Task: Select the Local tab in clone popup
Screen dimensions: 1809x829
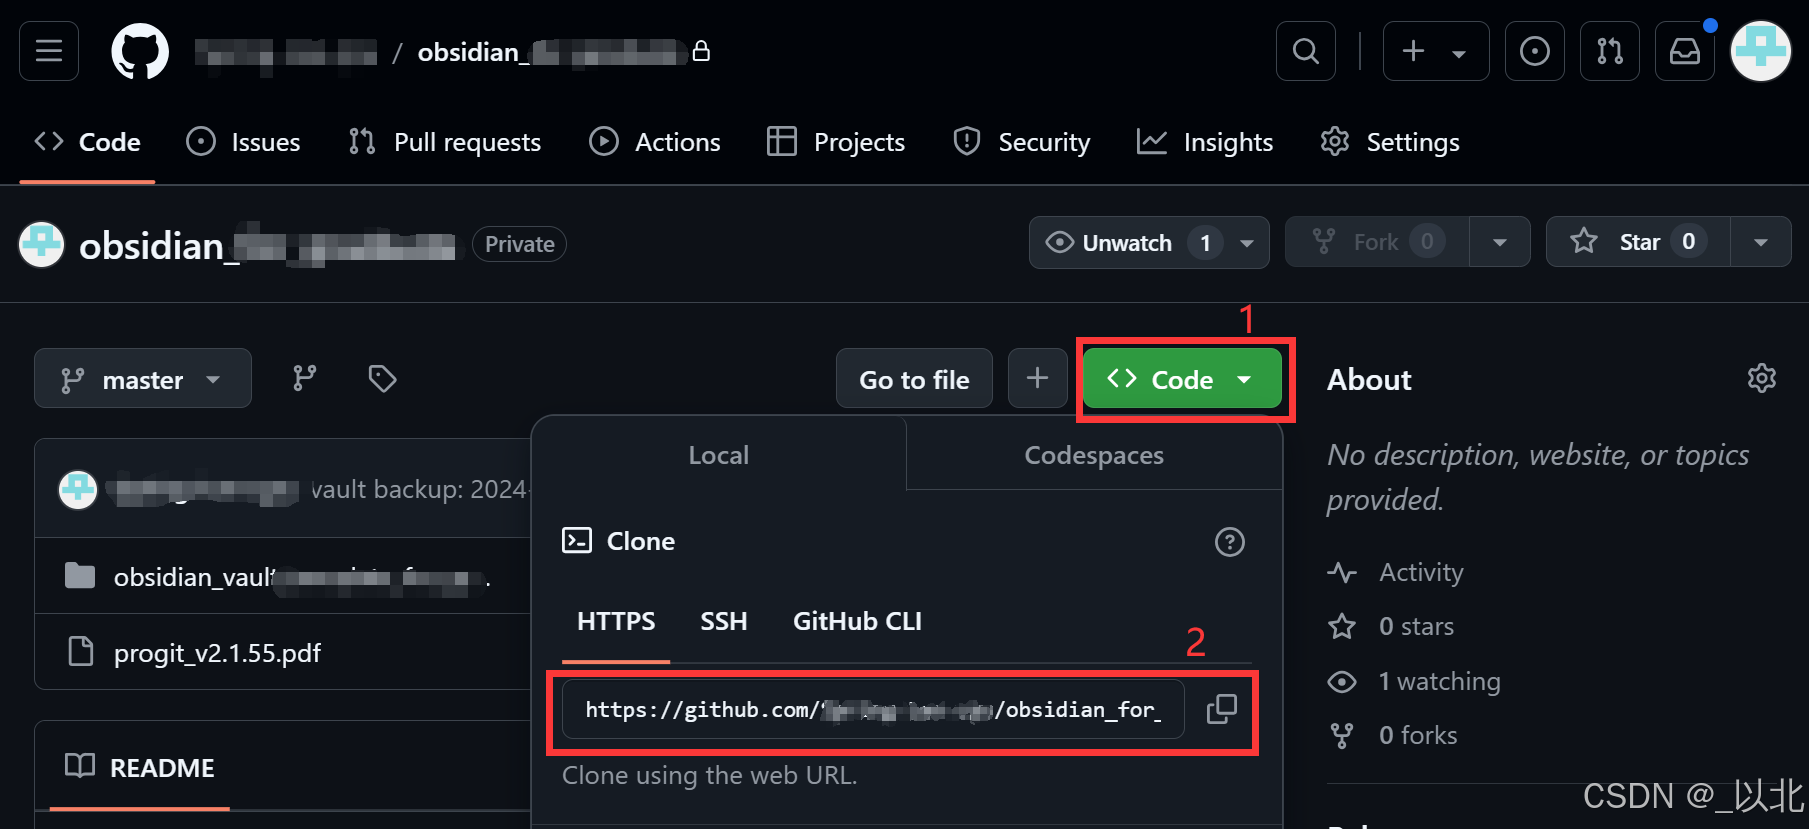Action: [719, 454]
